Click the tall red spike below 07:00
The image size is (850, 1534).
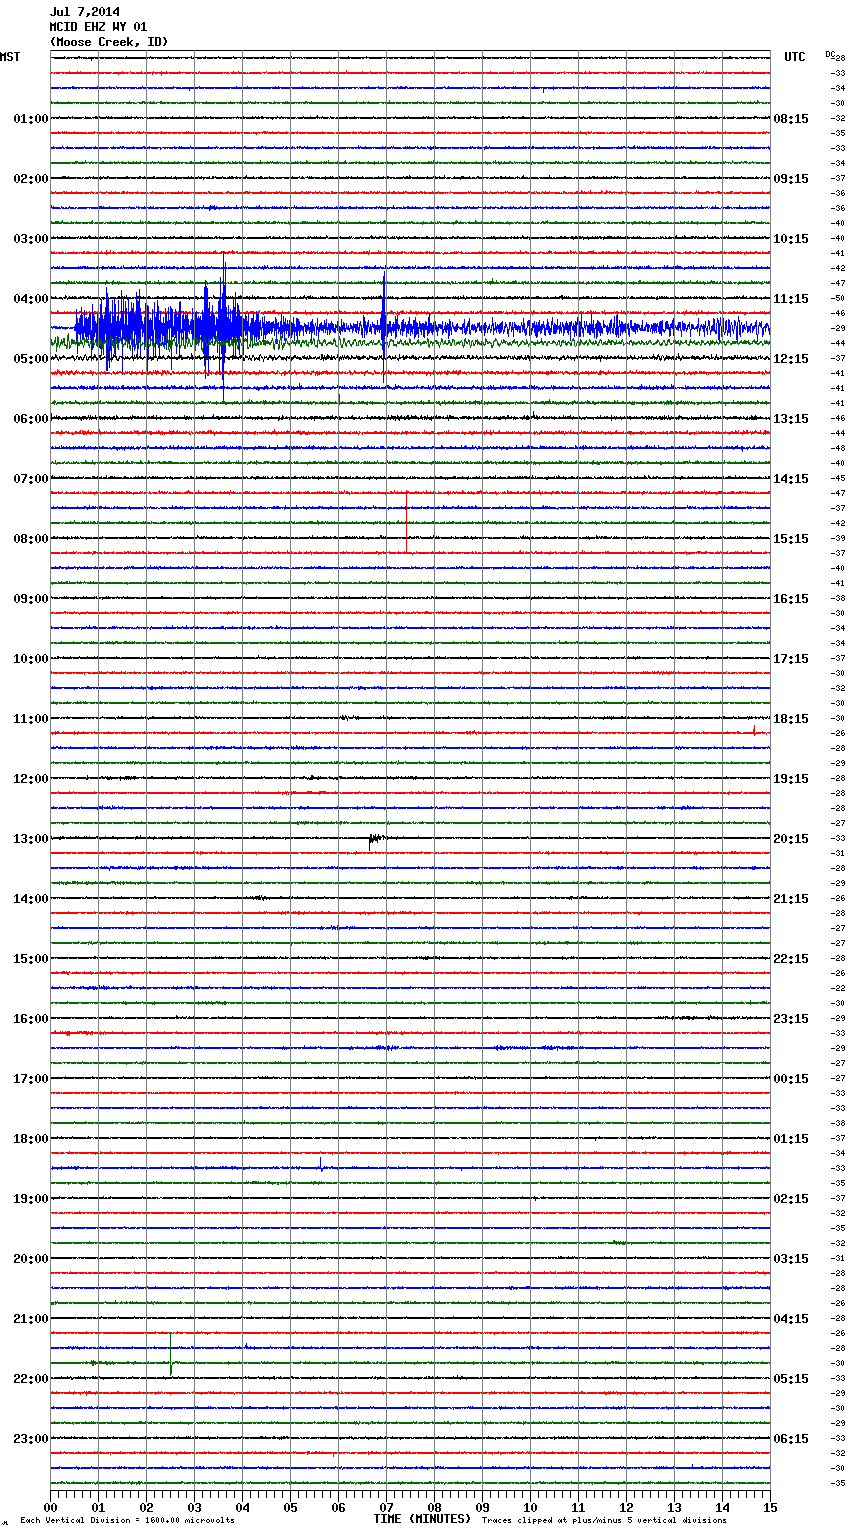point(406,522)
